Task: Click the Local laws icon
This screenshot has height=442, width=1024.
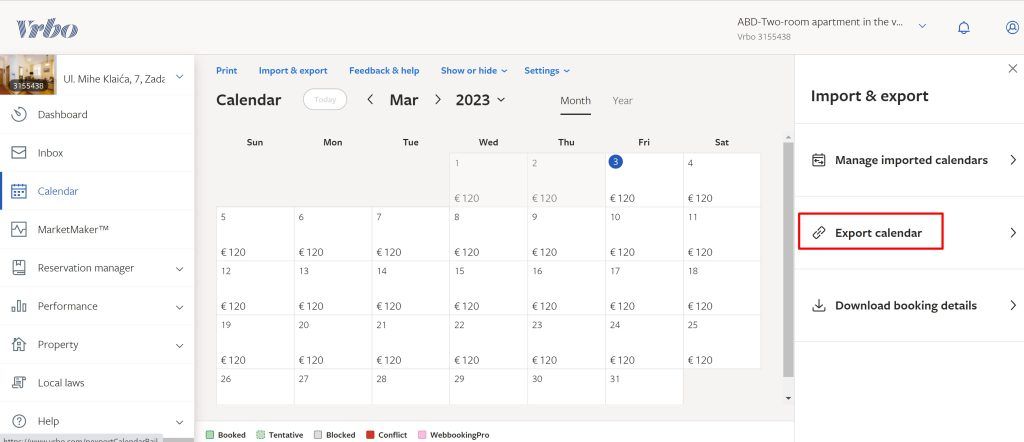Action: (19, 382)
